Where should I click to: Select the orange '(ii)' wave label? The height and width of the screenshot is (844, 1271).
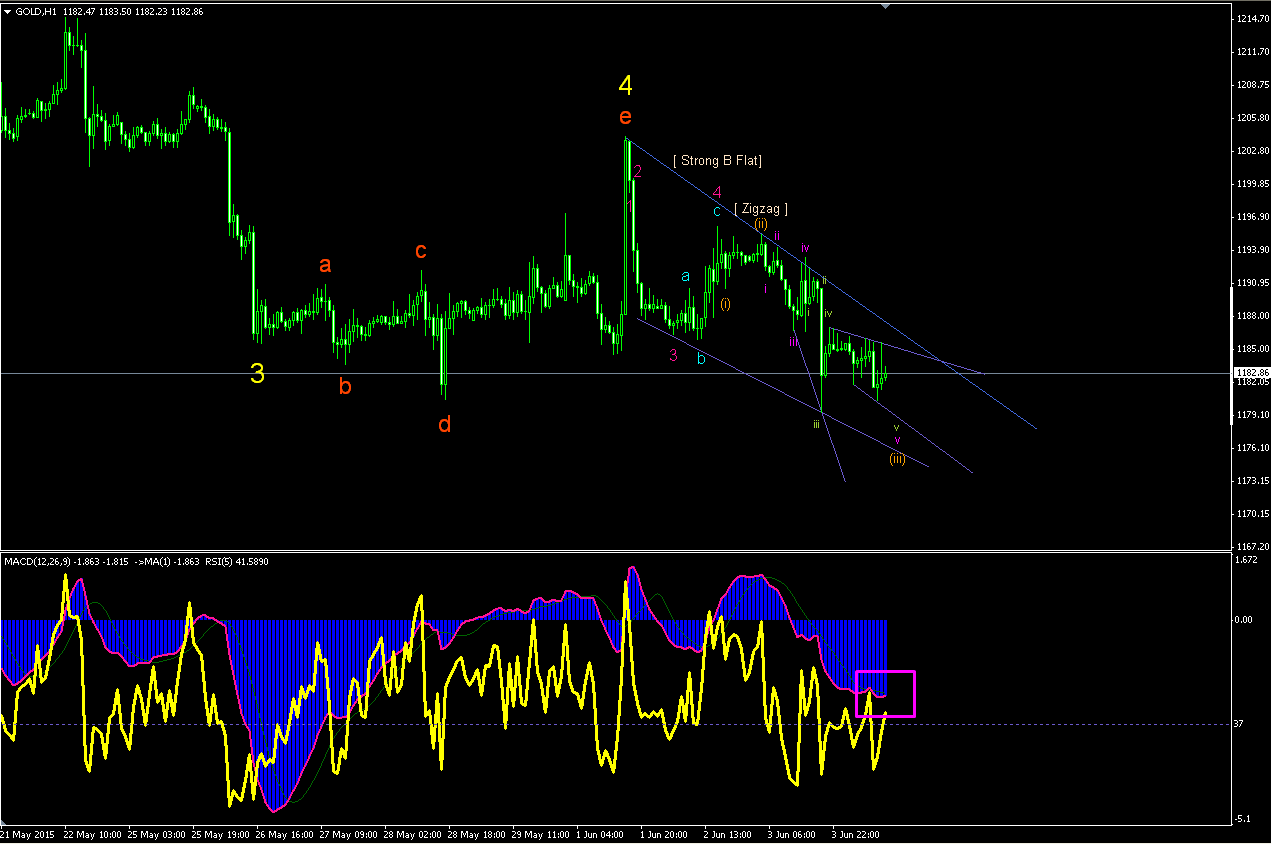click(x=761, y=224)
